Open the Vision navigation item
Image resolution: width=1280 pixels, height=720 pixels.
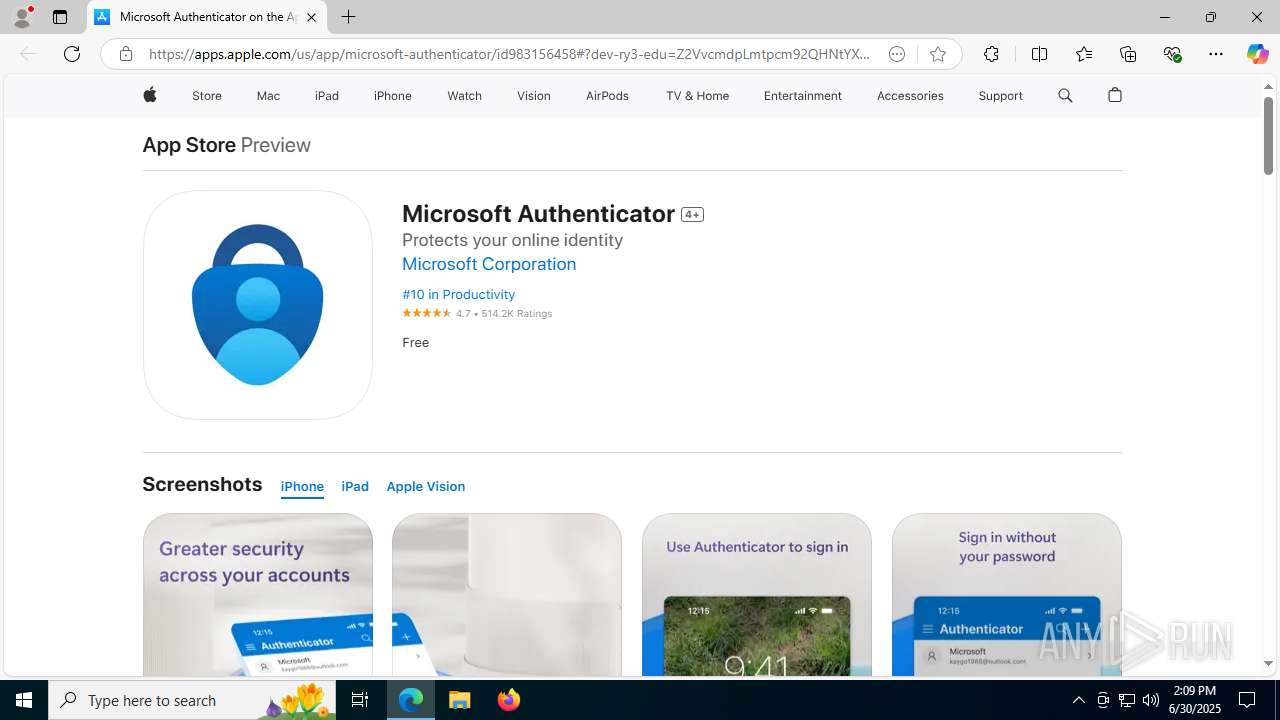(x=534, y=96)
